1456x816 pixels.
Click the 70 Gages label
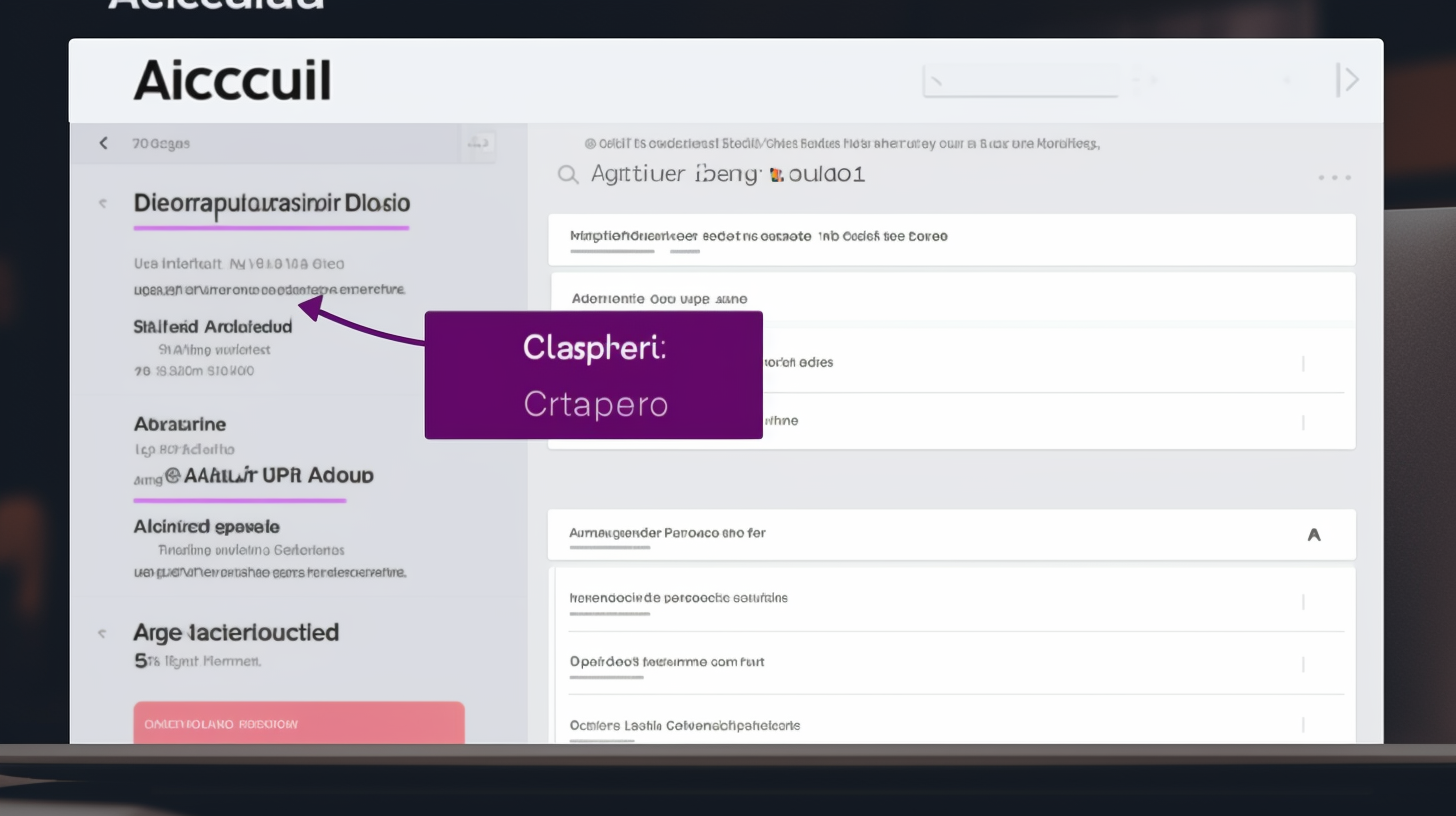161,143
